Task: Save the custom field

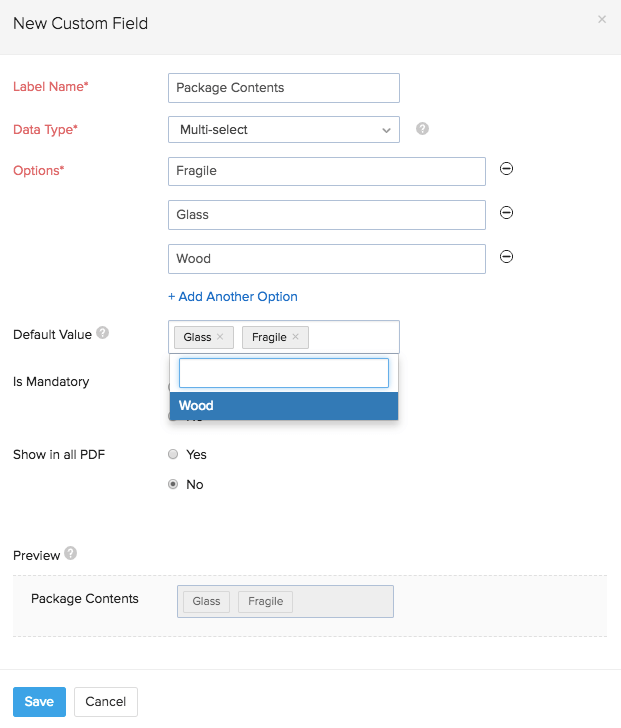Action: click(39, 701)
